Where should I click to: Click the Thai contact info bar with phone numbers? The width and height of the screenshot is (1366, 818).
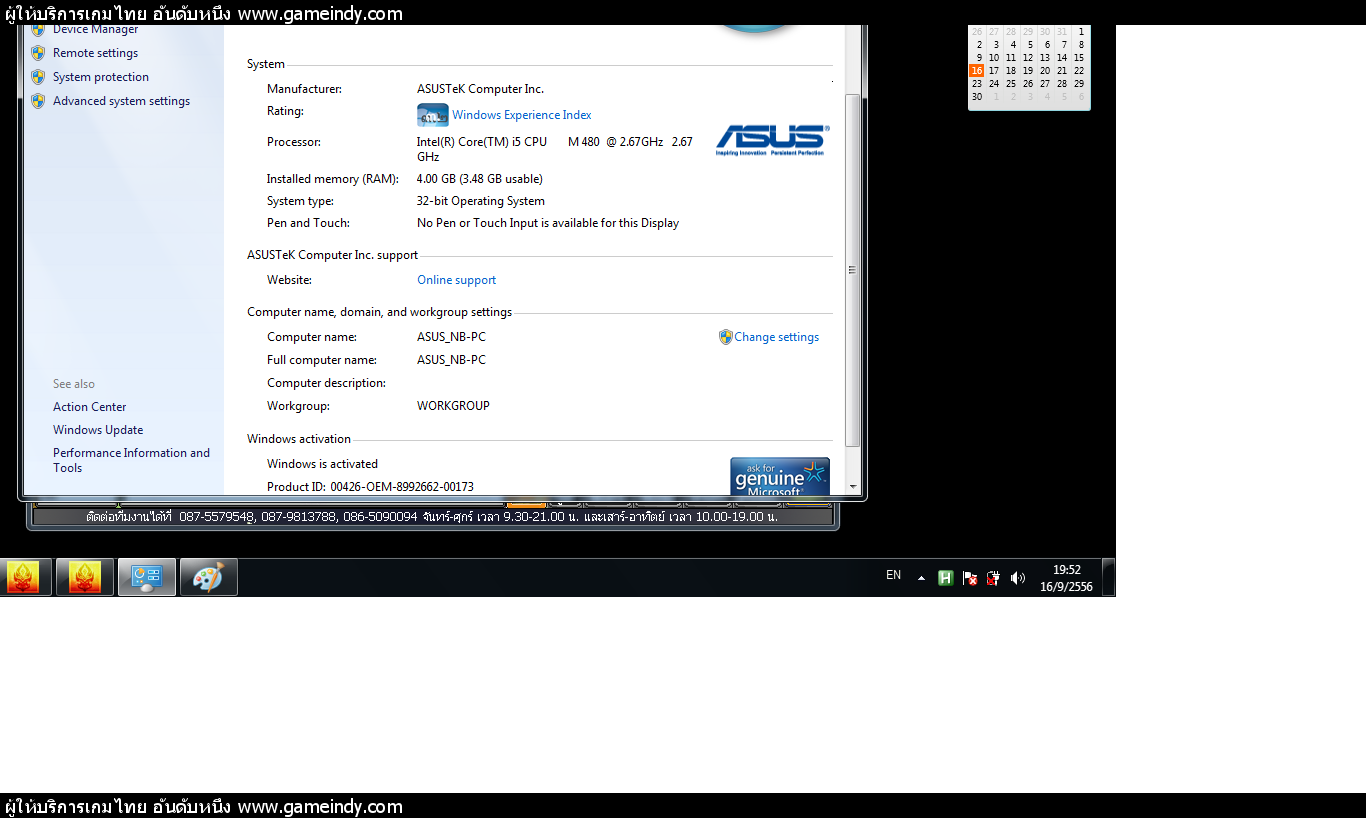click(432, 517)
